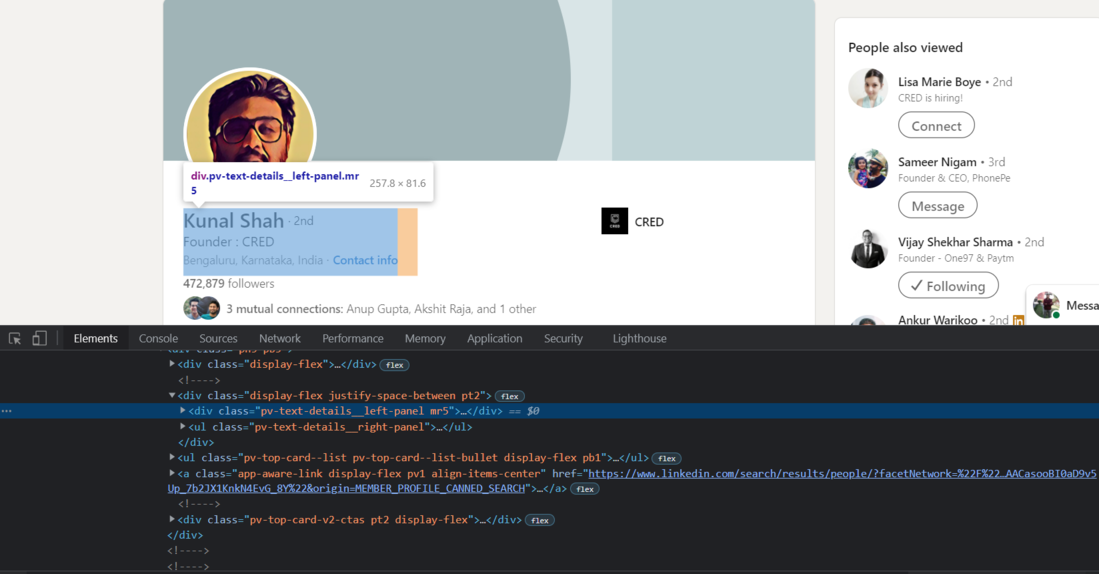
Task: Expand the pv-text-details__left-panel mr5 node
Action: coord(182,411)
